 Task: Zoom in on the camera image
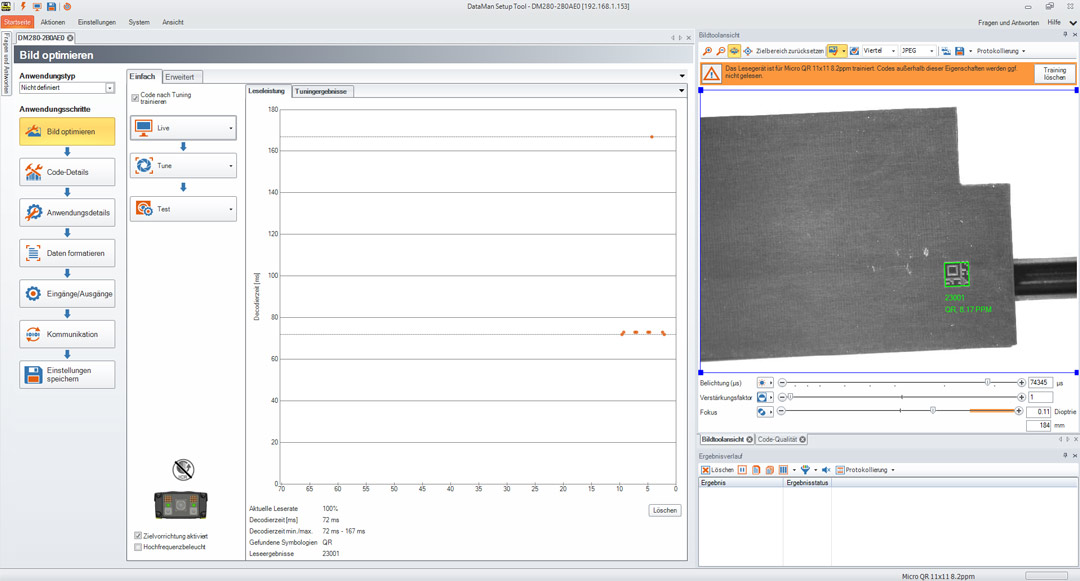tap(707, 51)
